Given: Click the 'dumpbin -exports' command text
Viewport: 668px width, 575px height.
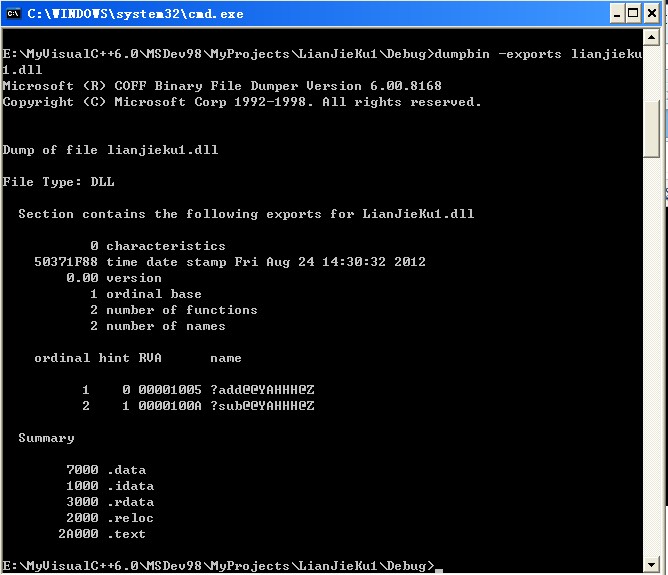Looking at the screenshot, I should [x=498, y=54].
